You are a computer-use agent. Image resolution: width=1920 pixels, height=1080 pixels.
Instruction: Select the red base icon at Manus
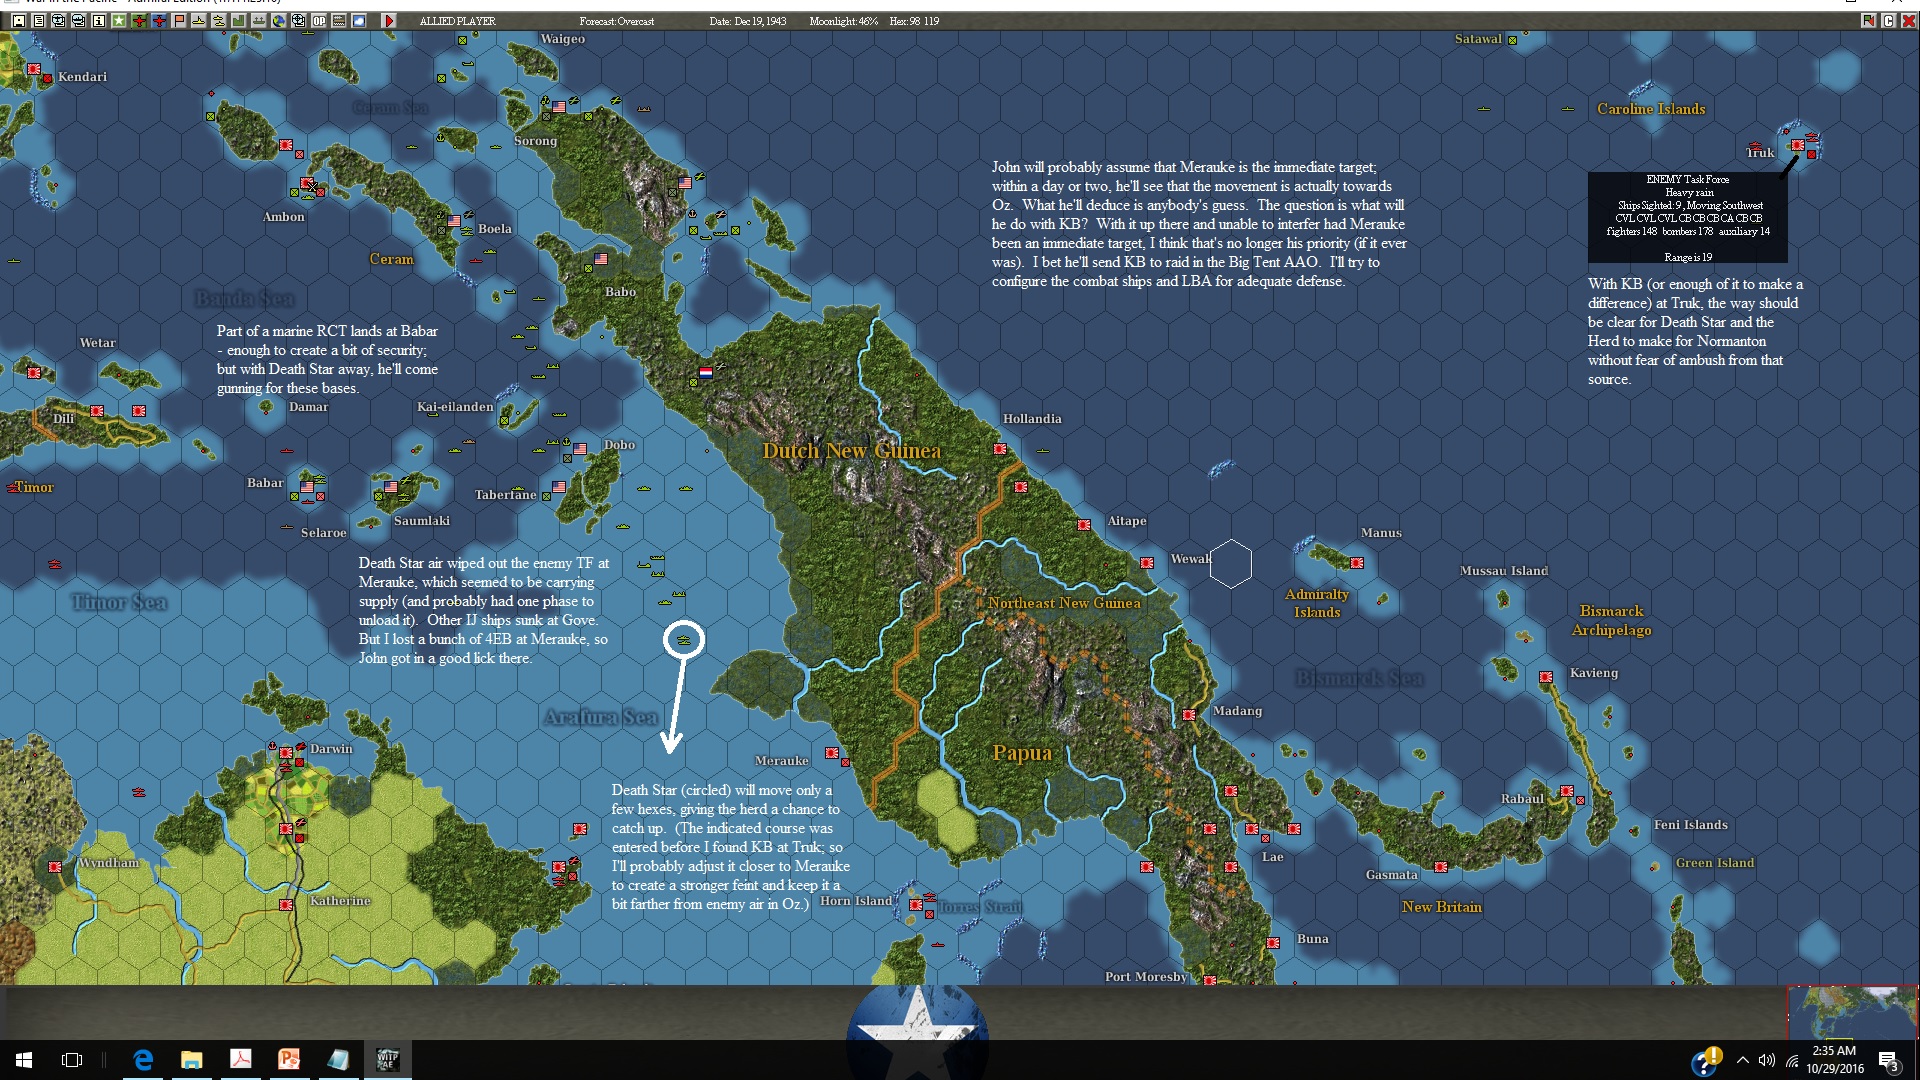(1357, 563)
